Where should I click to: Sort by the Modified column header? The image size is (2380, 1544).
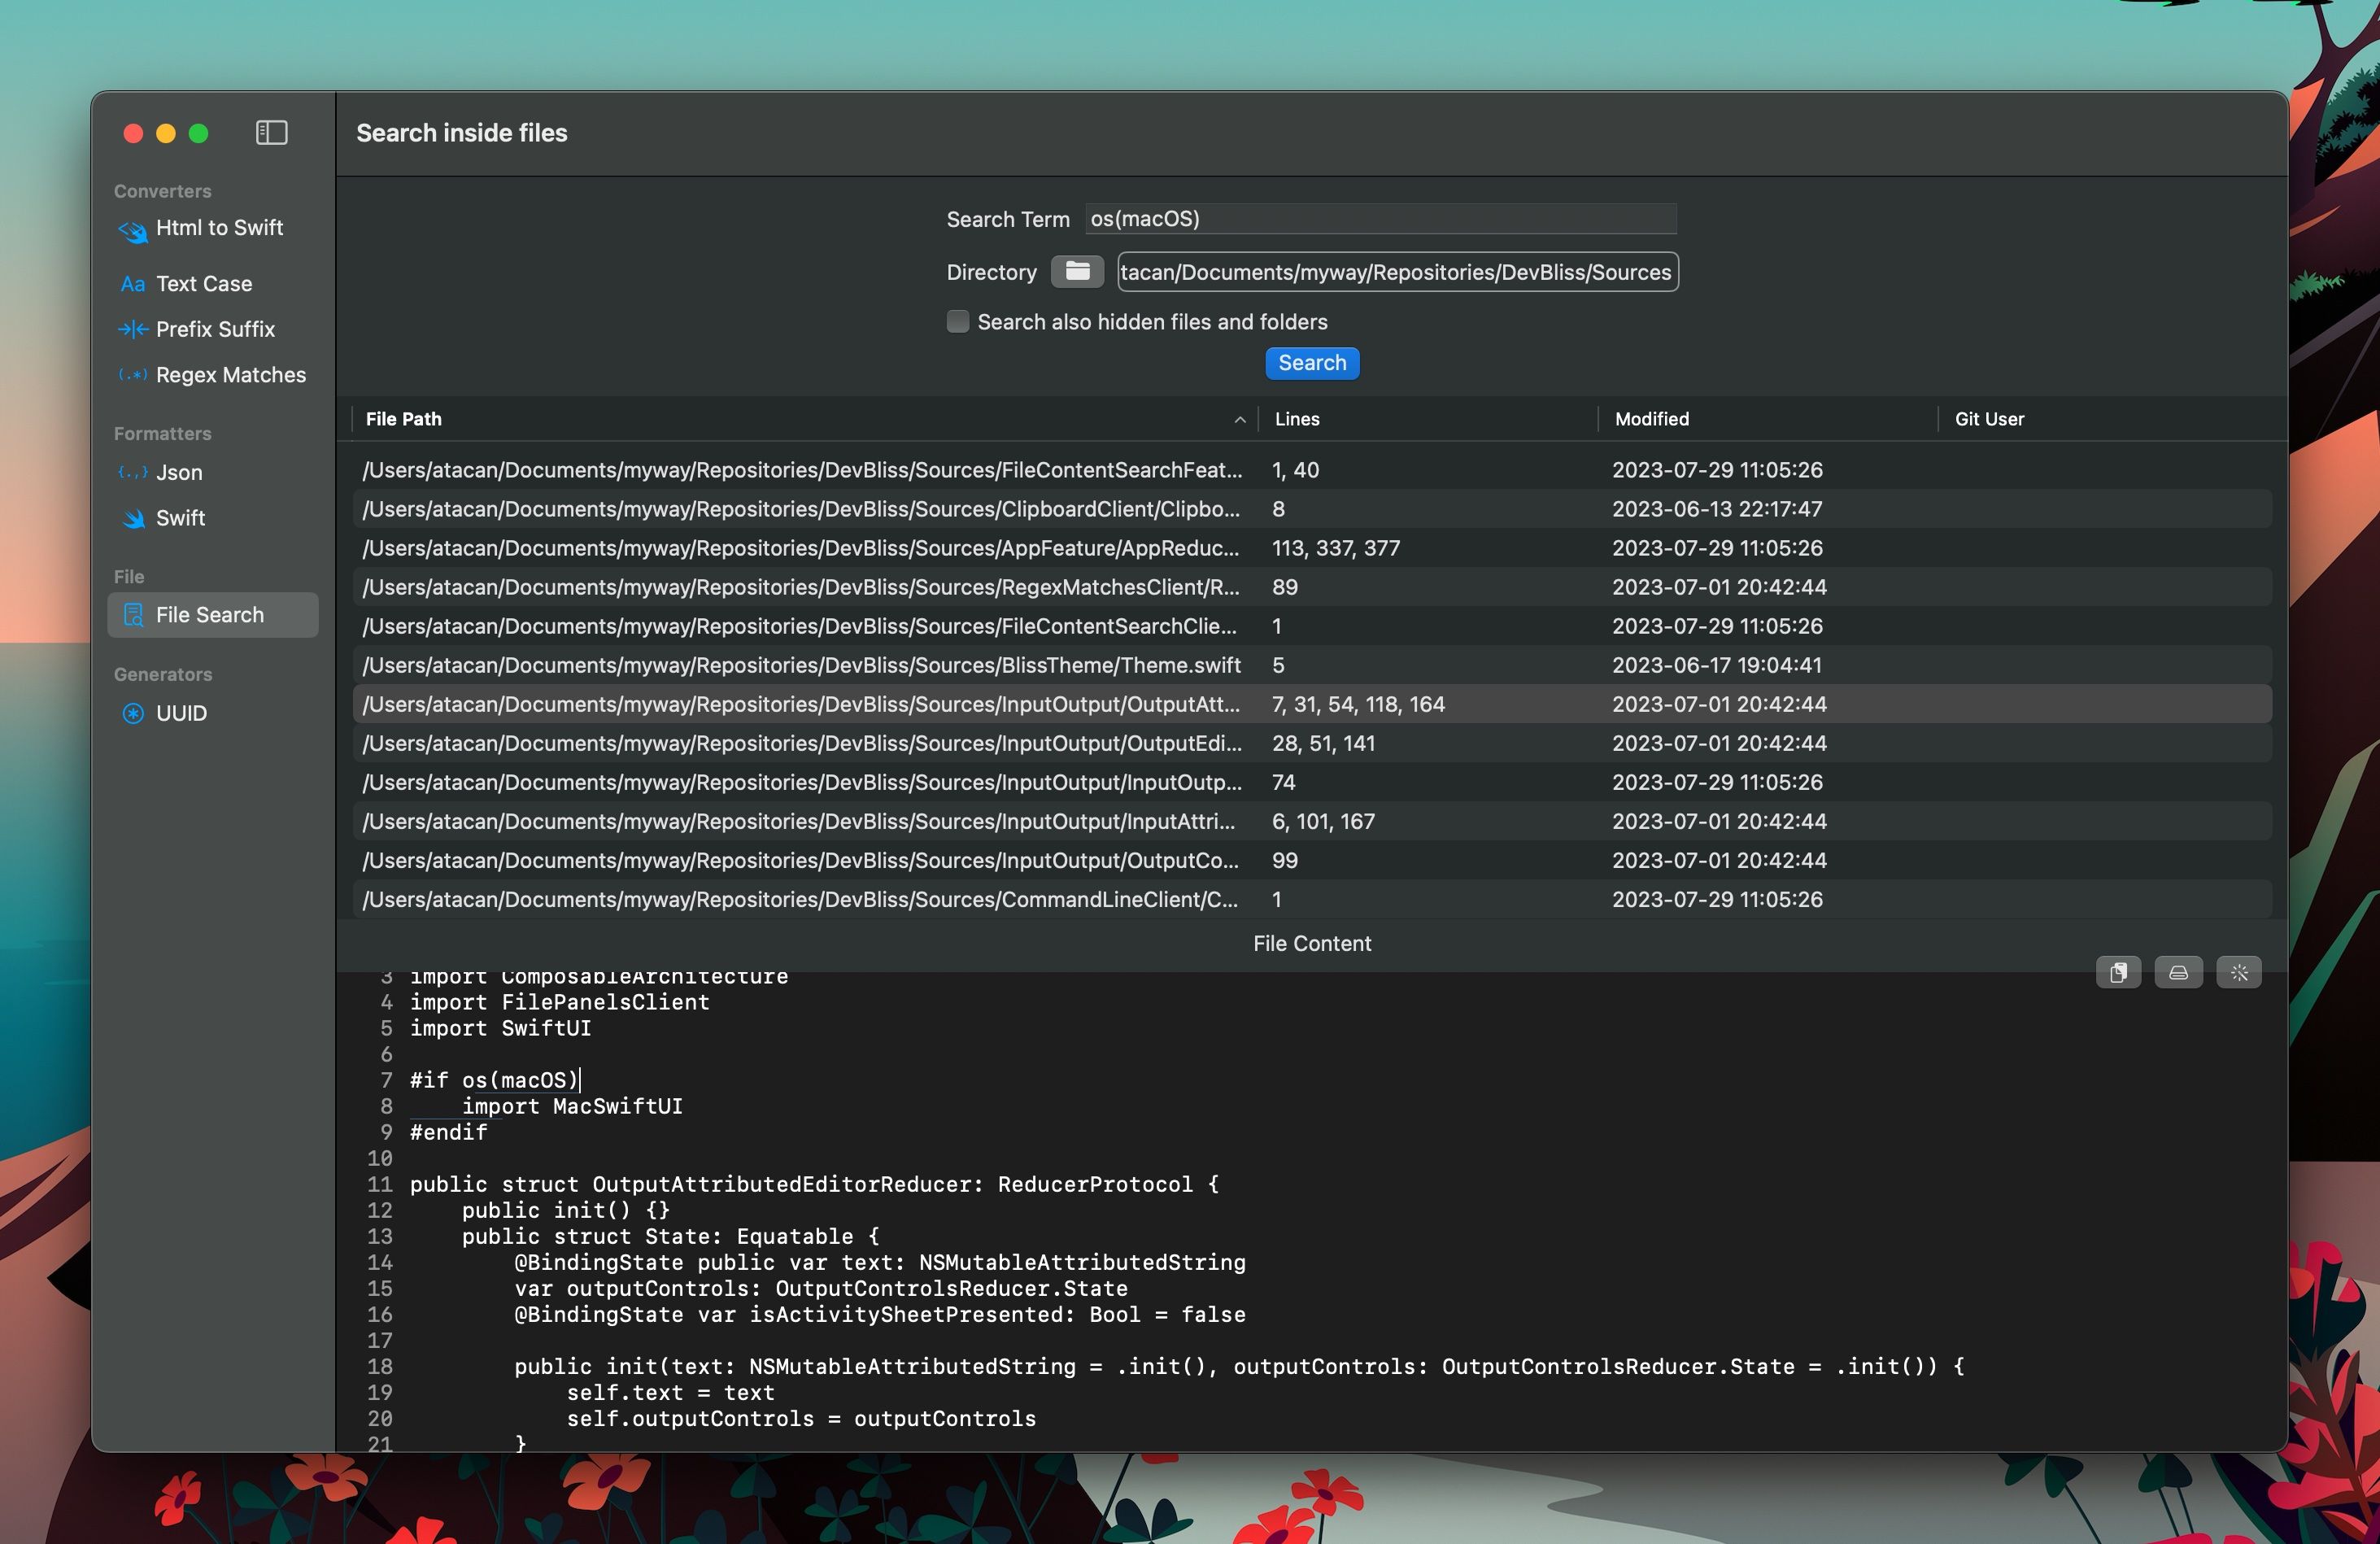tap(1767, 419)
